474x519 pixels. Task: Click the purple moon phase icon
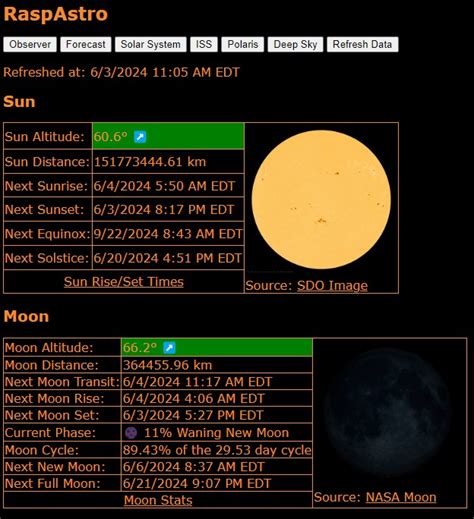pyautogui.click(x=131, y=433)
